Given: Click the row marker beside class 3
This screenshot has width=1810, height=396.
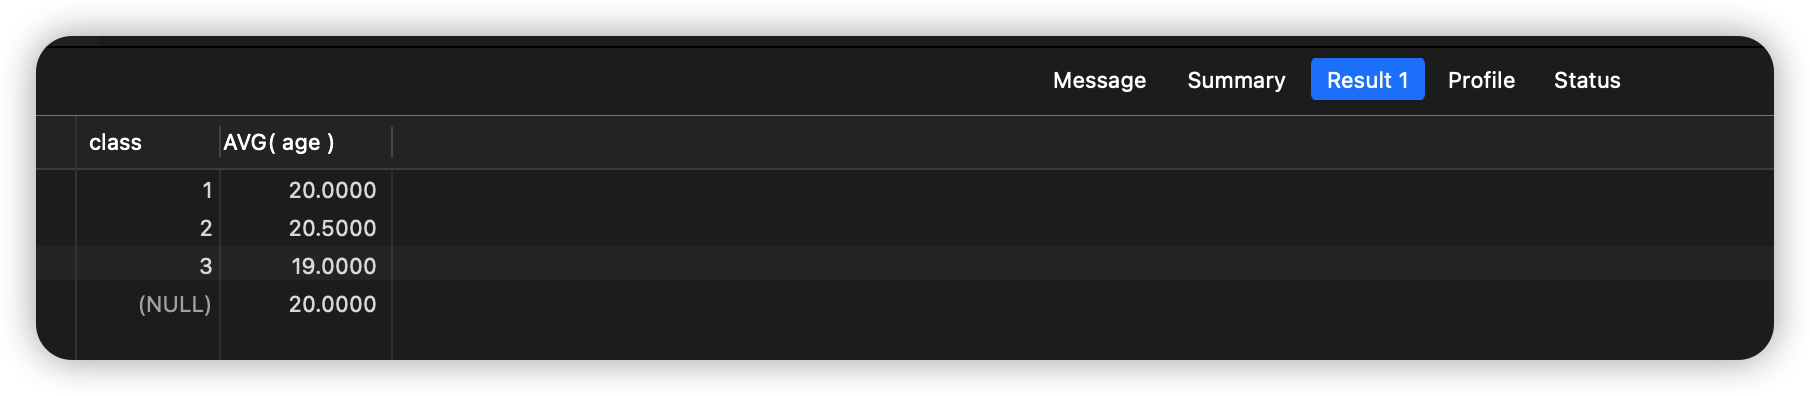Looking at the screenshot, I should [56, 266].
